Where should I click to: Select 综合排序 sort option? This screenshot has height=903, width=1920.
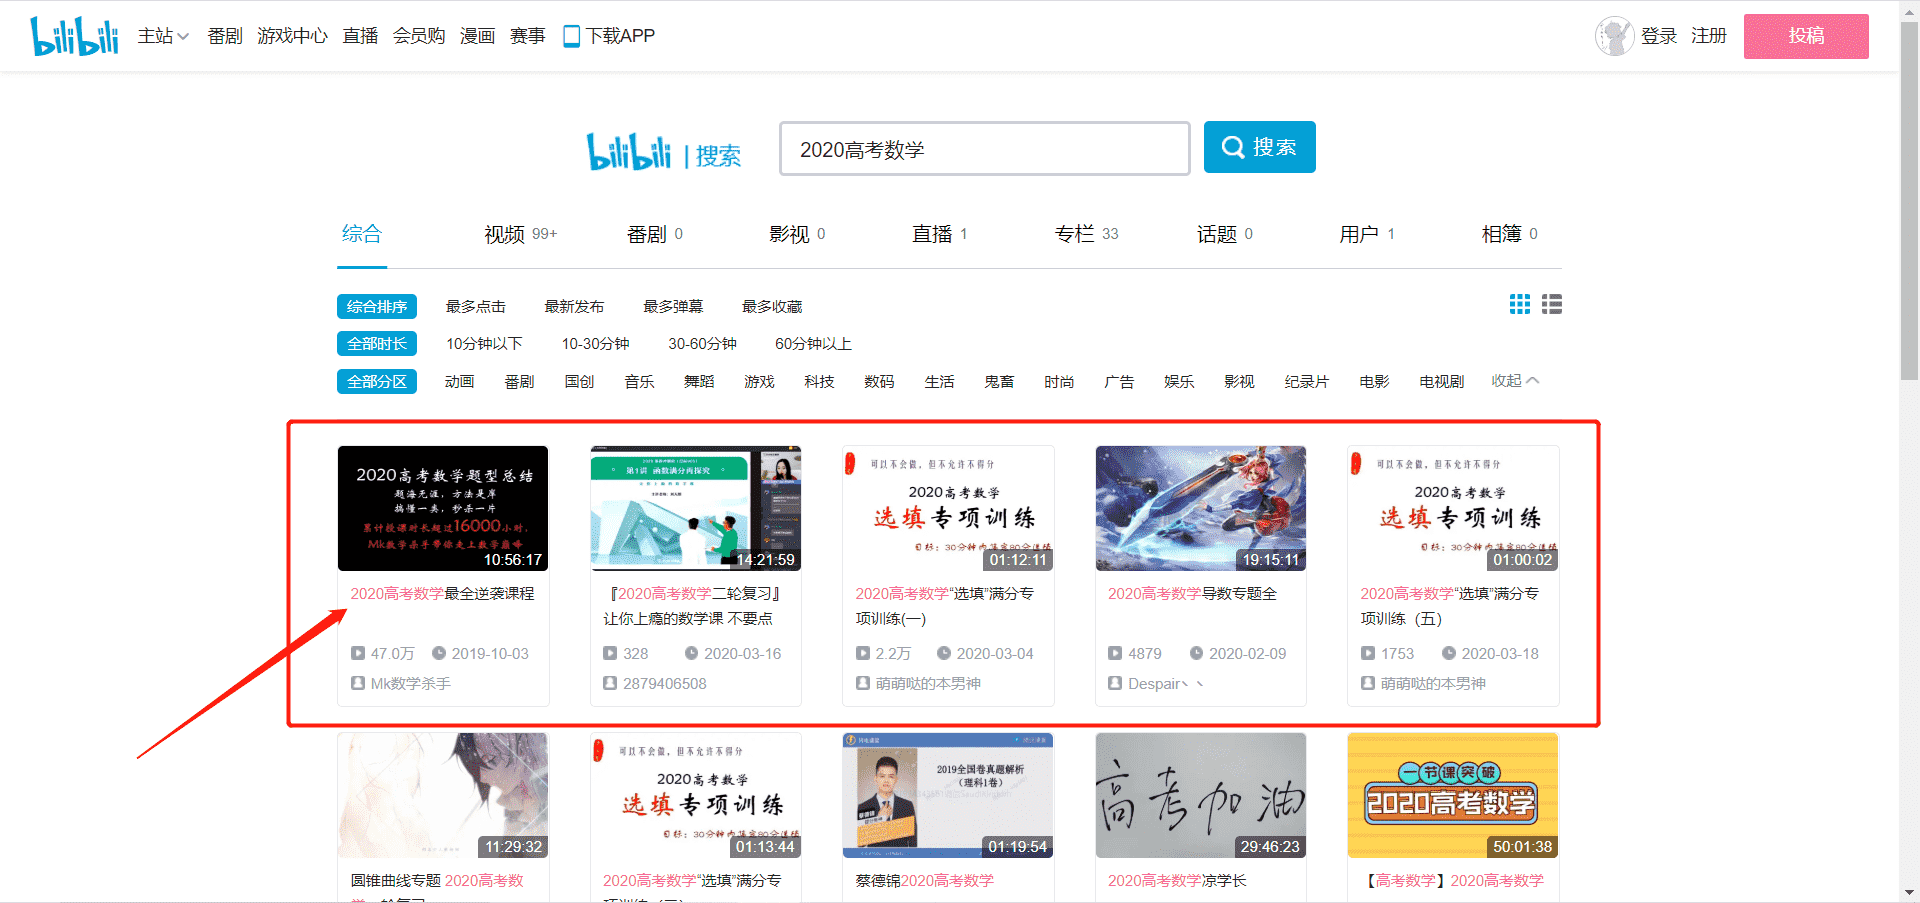click(377, 306)
